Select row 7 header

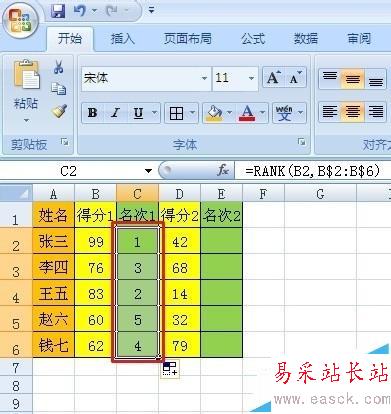click(16, 368)
